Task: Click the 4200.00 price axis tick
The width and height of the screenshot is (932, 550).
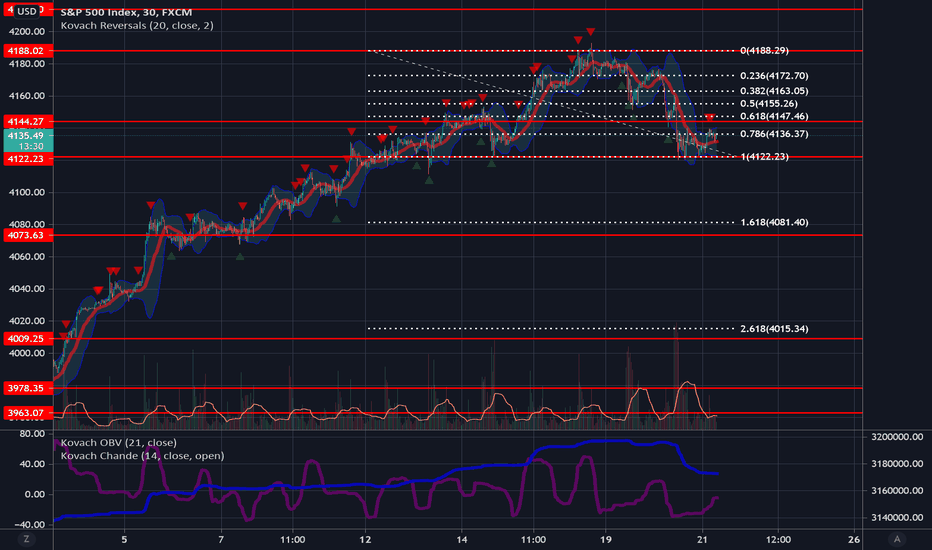Action: click(x=27, y=32)
